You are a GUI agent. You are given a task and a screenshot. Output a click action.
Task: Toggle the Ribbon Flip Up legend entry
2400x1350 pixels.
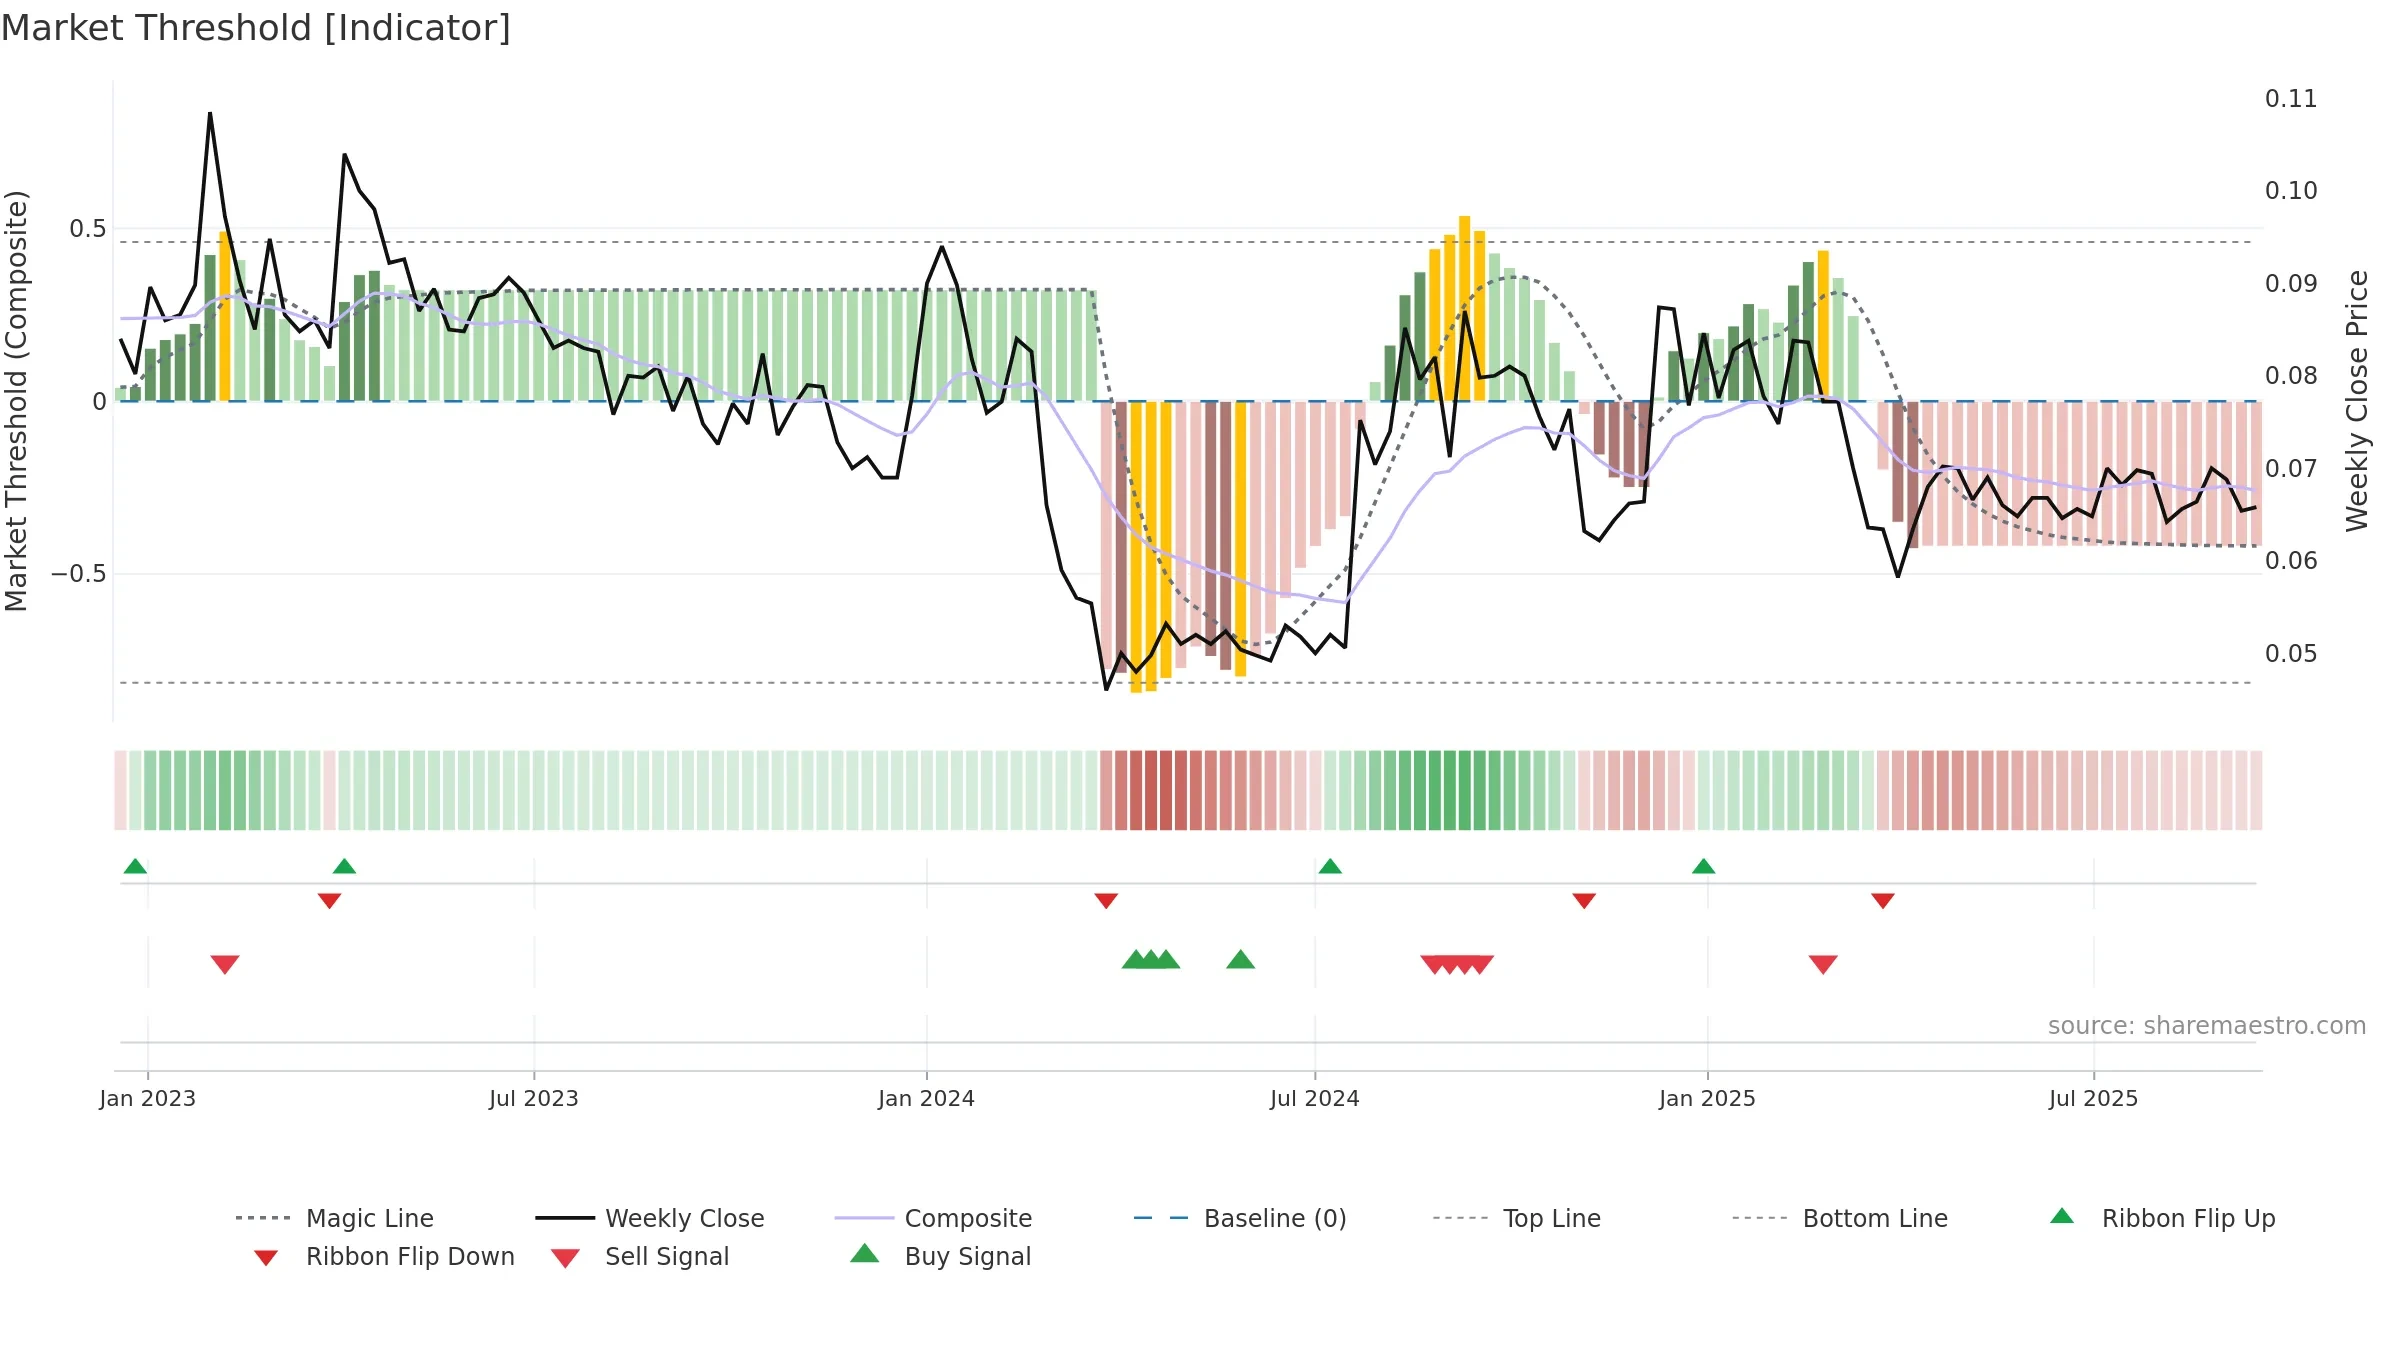click(x=2162, y=1218)
